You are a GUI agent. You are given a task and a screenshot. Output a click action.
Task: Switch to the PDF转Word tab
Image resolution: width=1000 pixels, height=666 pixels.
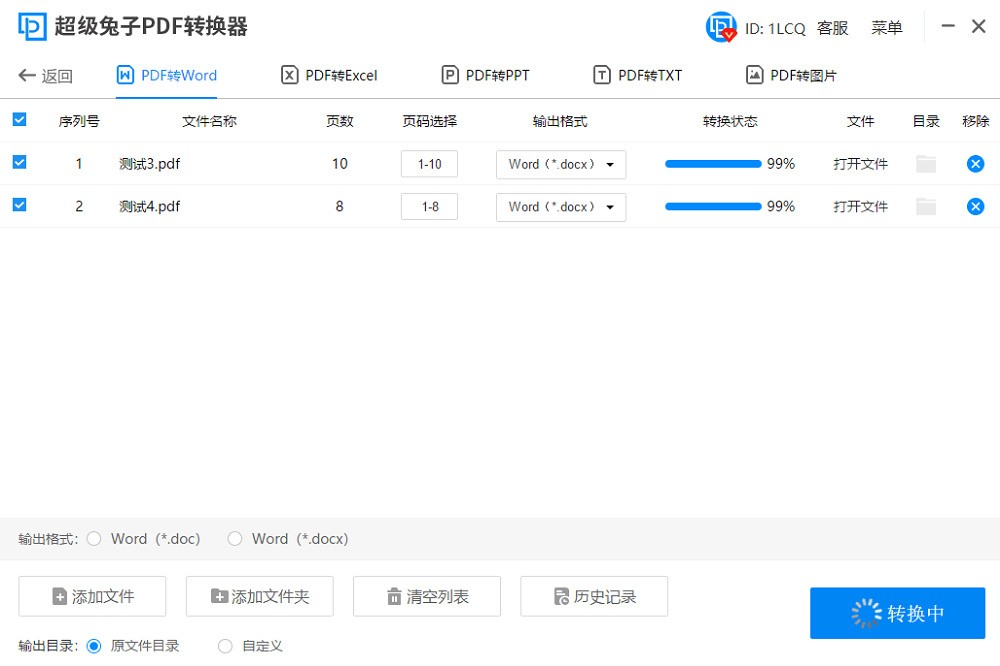166,74
